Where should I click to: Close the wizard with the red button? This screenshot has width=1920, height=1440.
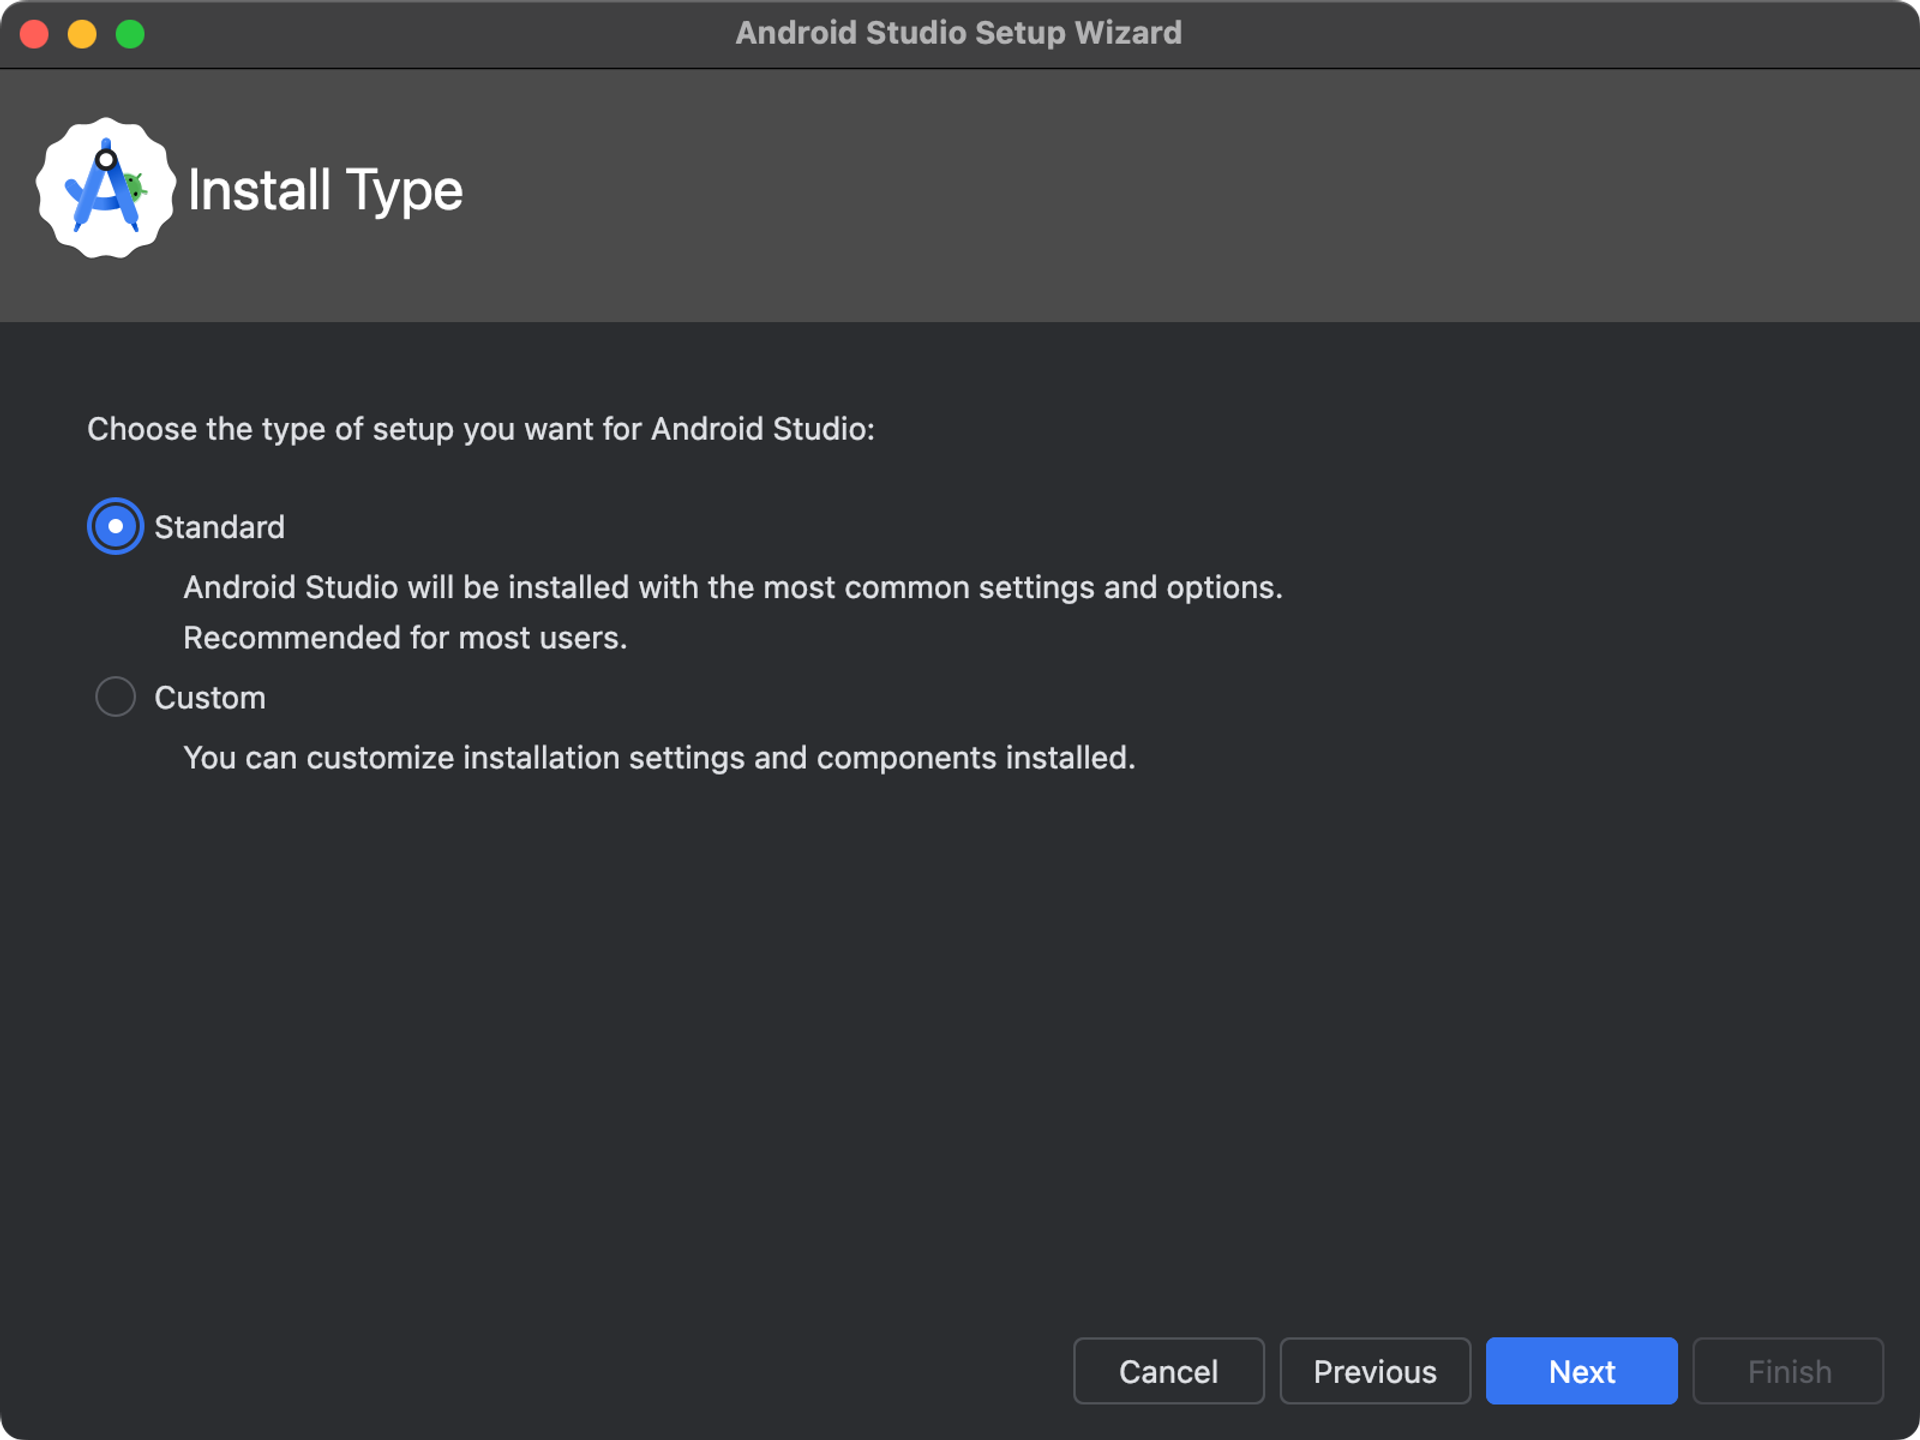[x=34, y=34]
